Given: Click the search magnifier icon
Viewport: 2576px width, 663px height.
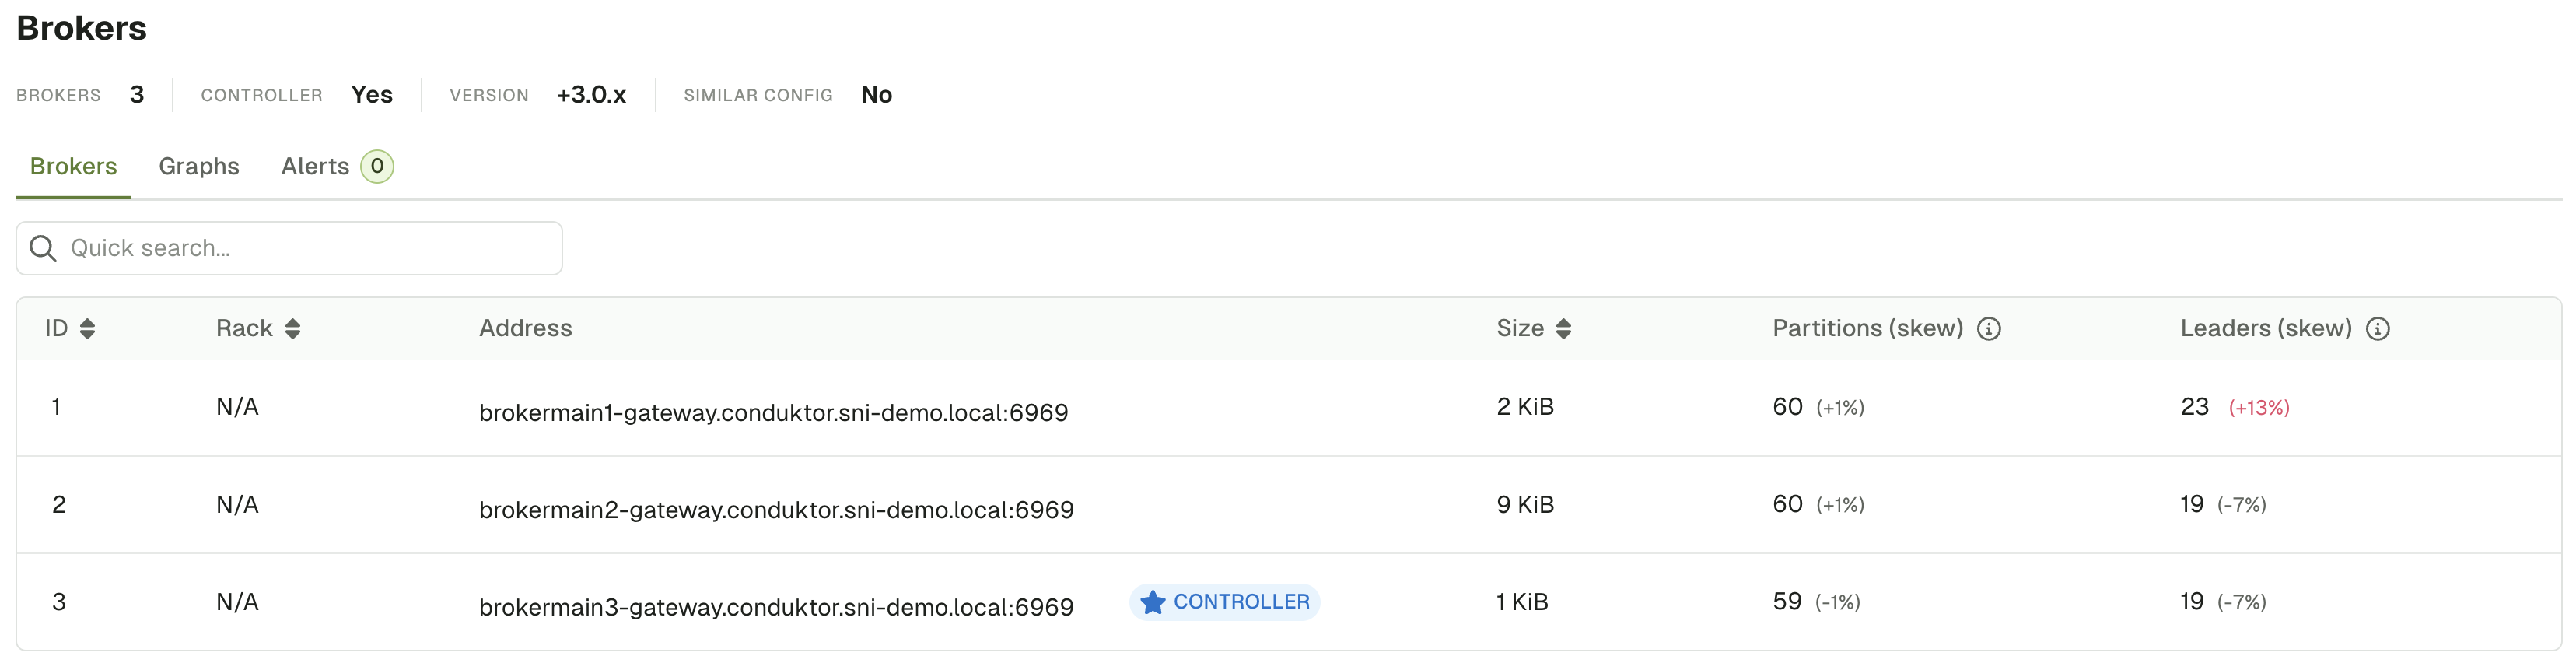Looking at the screenshot, I should [x=43, y=248].
